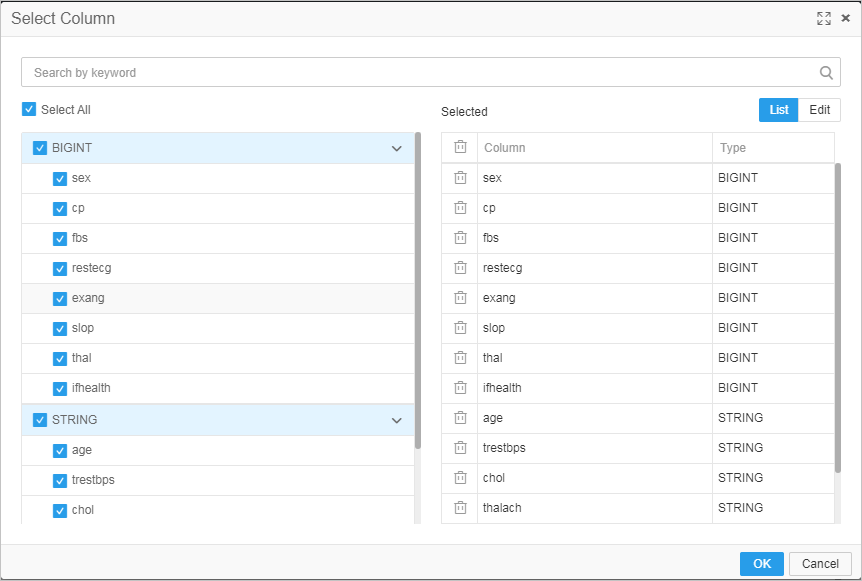Viewport: 862px width, 581px height.
Task: Remove thalach using trash icon
Action: (x=460, y=507)
